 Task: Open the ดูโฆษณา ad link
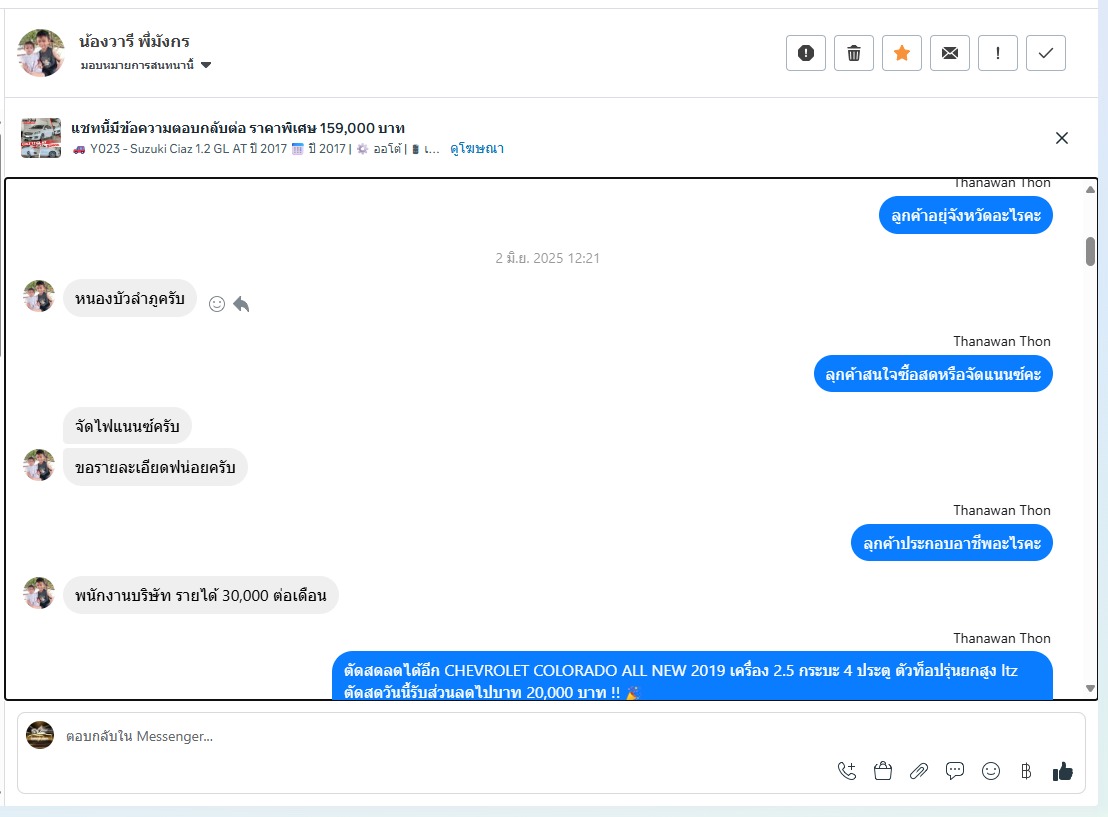click(477, 148)
